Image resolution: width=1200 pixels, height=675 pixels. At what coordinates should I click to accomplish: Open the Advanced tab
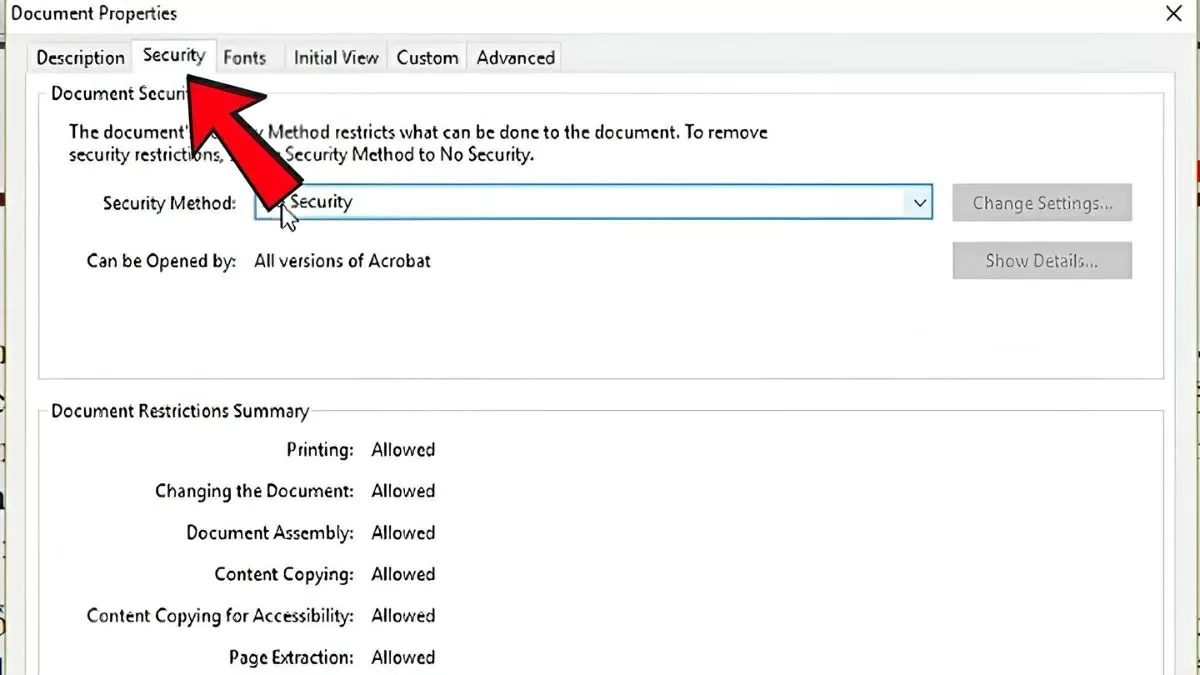coord(514,57)
